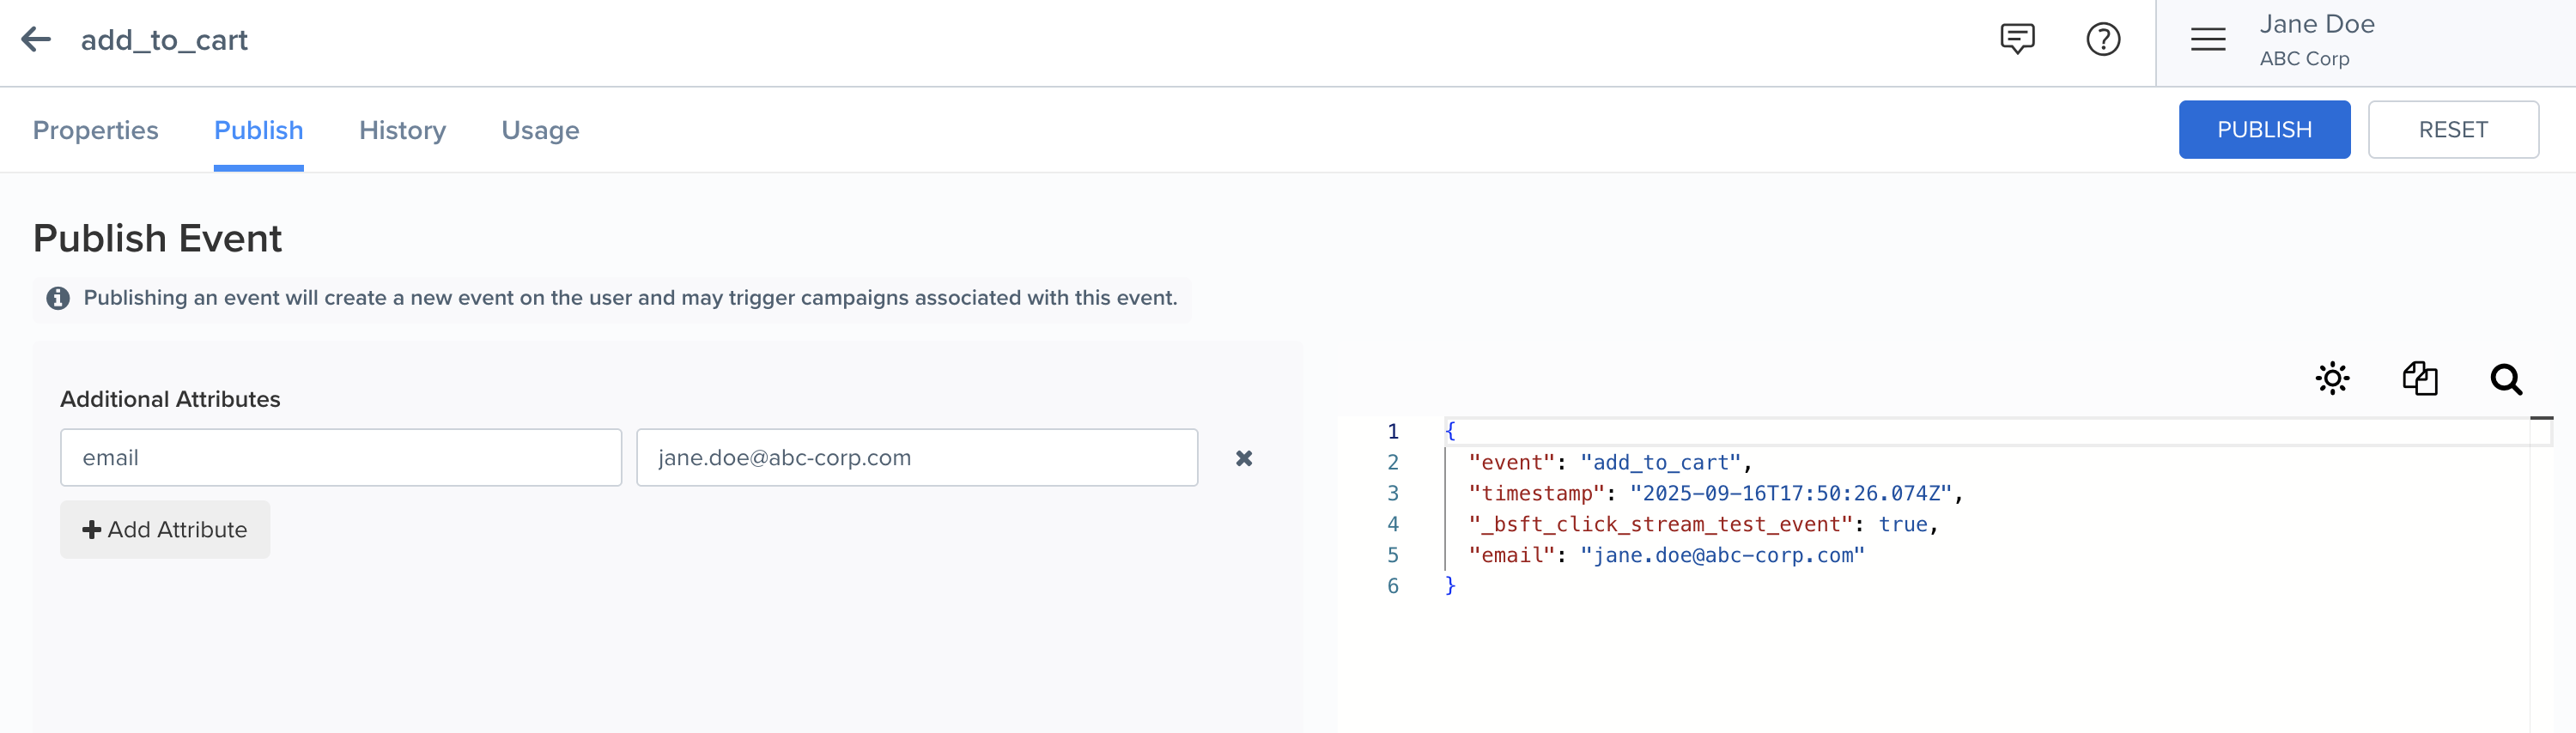
Task: Open the feedback chat icon
Action: (2017, 39)
